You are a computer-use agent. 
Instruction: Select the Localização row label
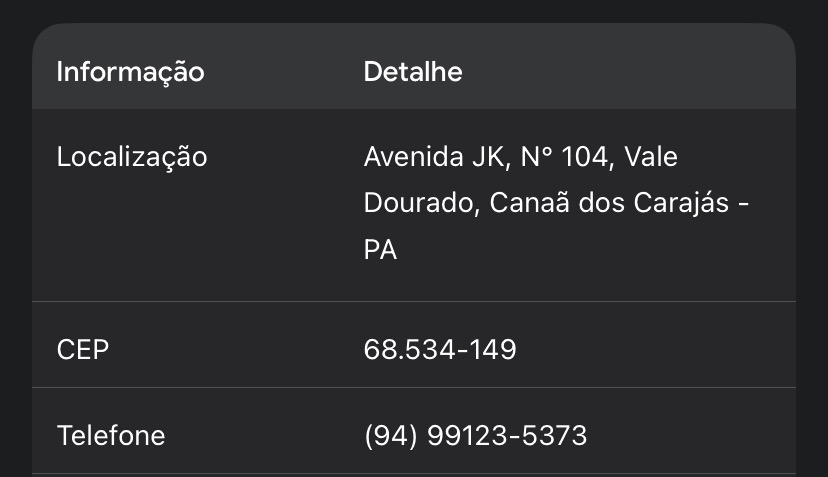132,157
